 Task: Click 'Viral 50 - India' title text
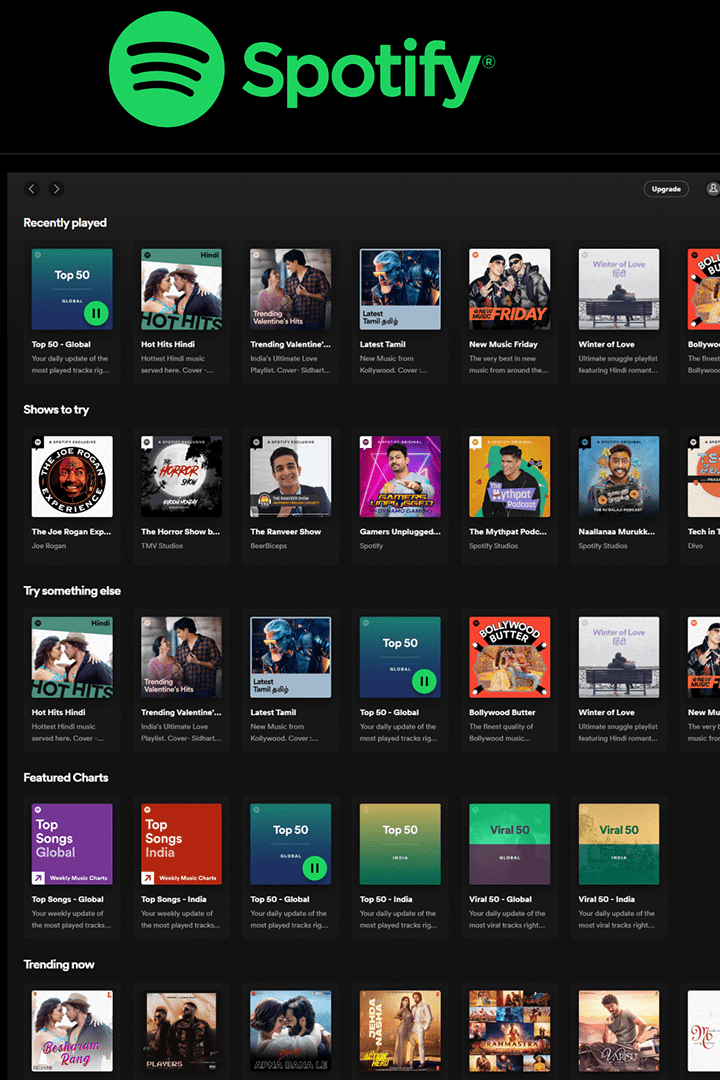tap(606, 899)
